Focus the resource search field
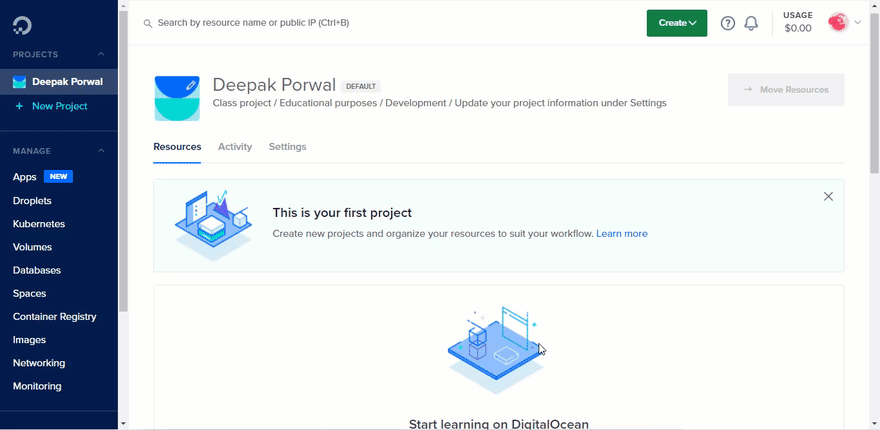The width and height of the screenshot is (880, 430). coord(253,23)
